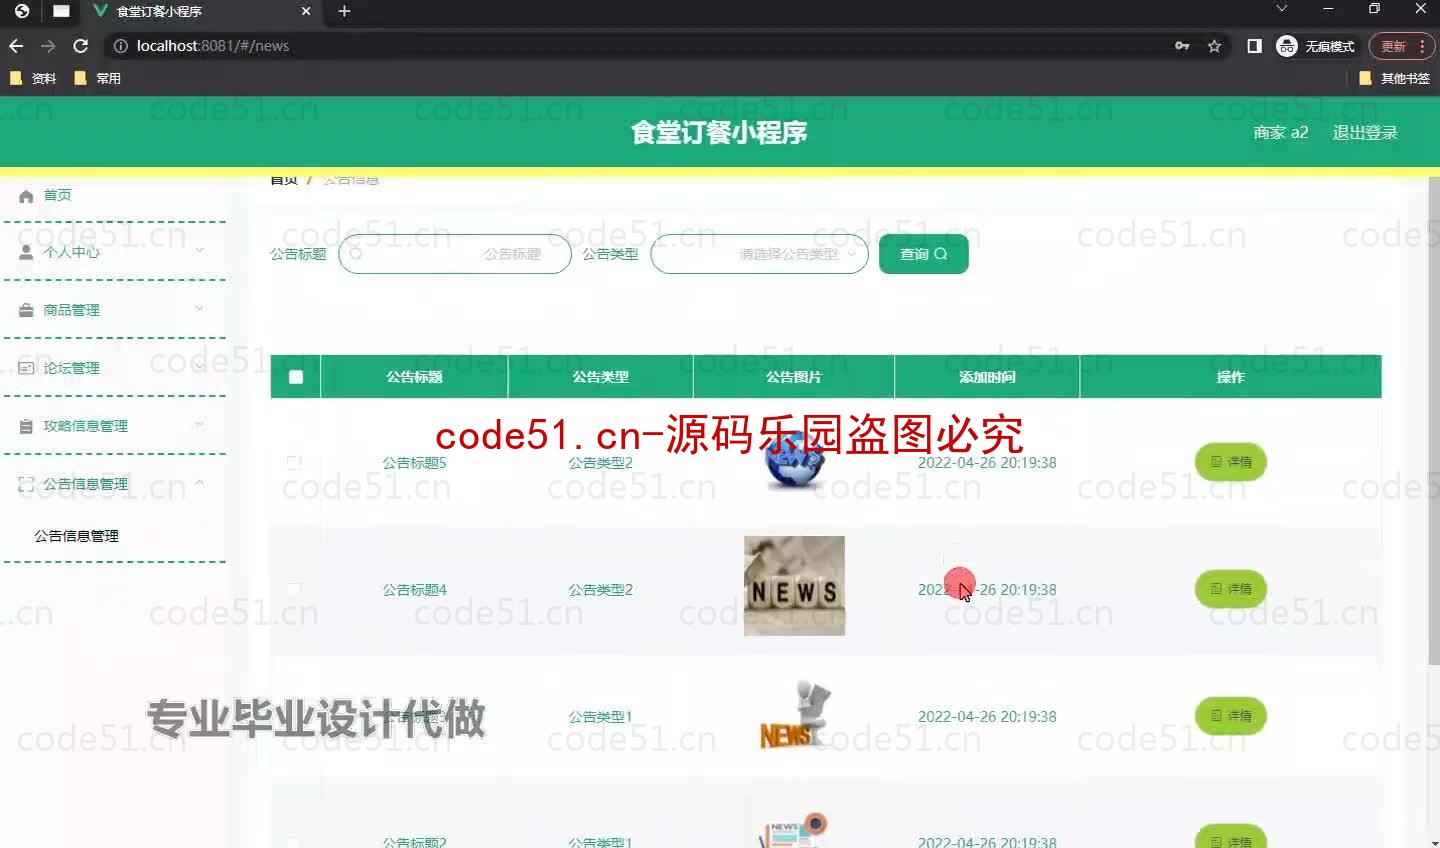
Task: Click the page vertical scrollbar
Action: click(x=1434, y=420)
